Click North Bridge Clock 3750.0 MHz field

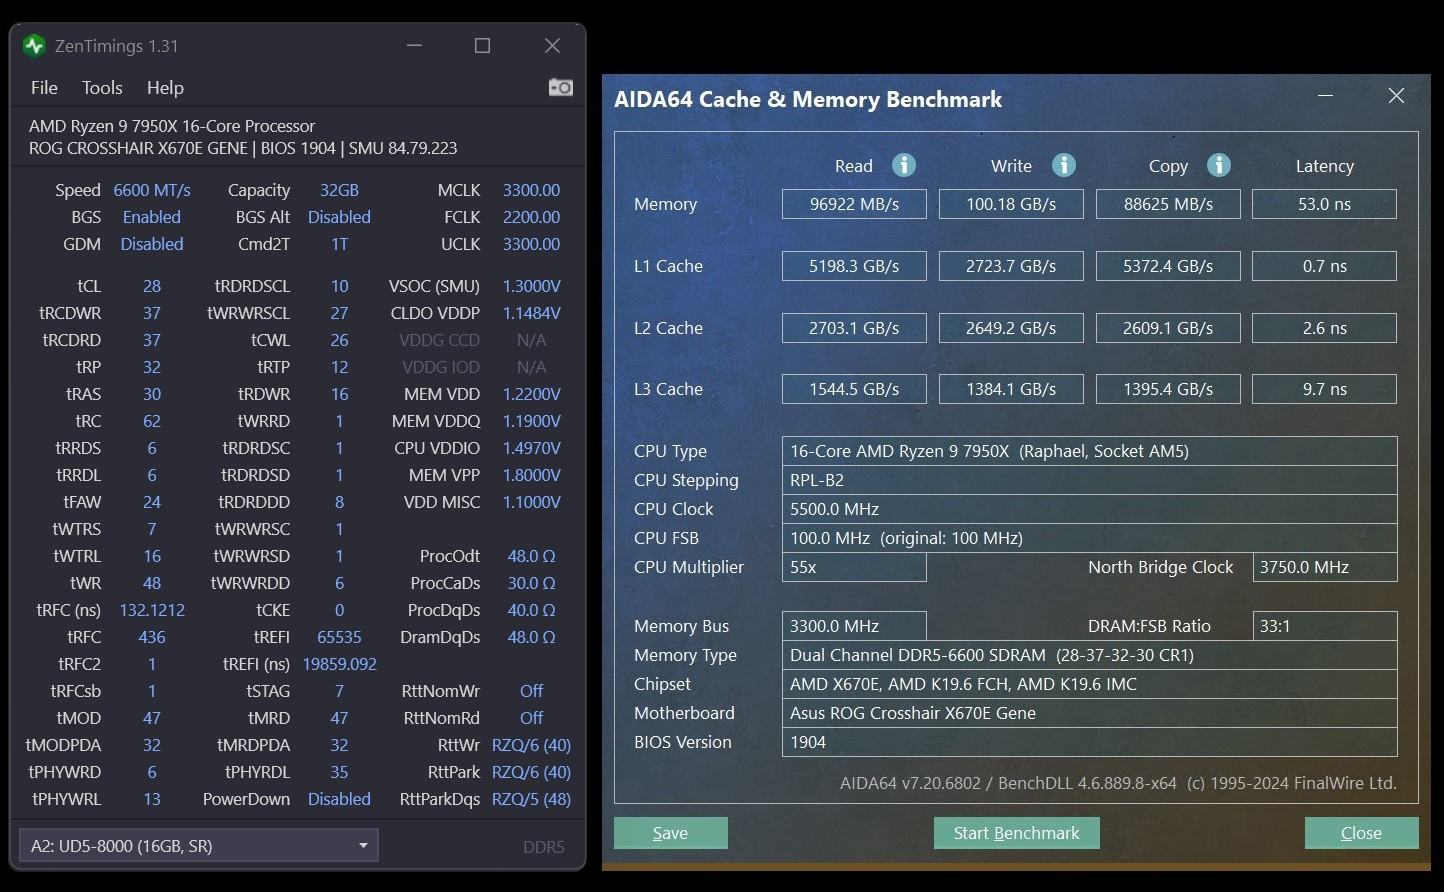[1324, 567]
